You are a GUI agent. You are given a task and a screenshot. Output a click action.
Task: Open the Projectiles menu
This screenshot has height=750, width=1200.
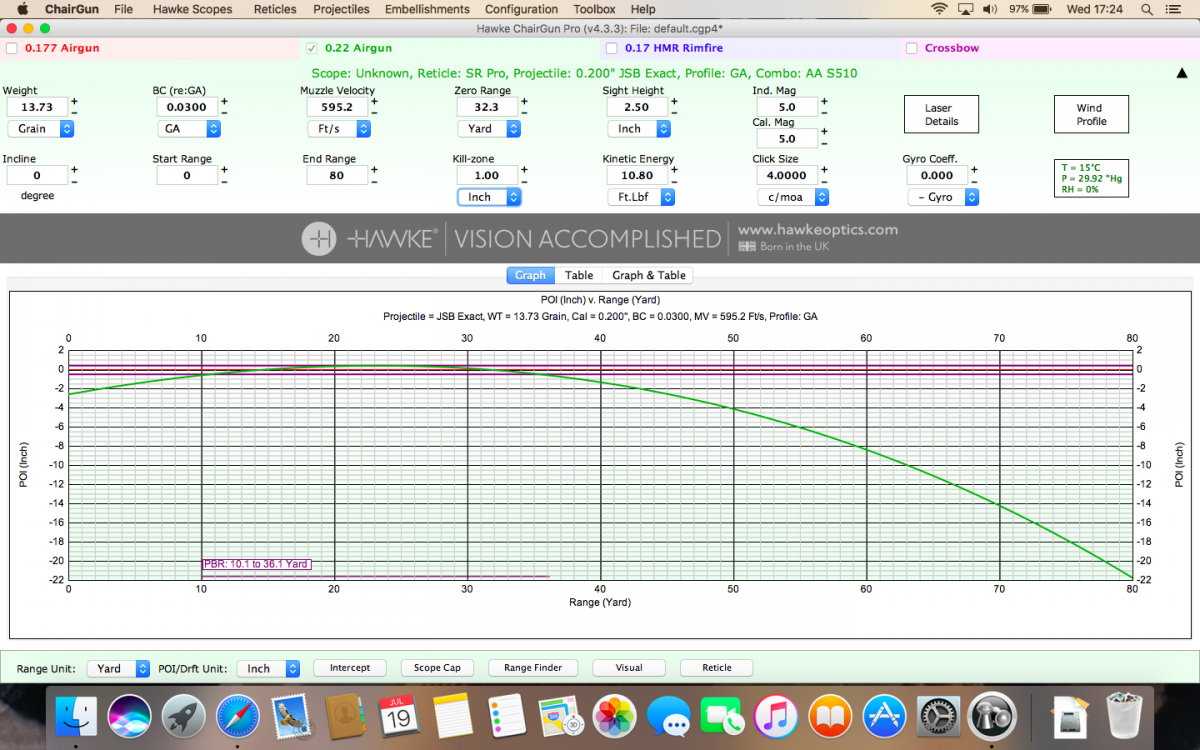[341, 9]
